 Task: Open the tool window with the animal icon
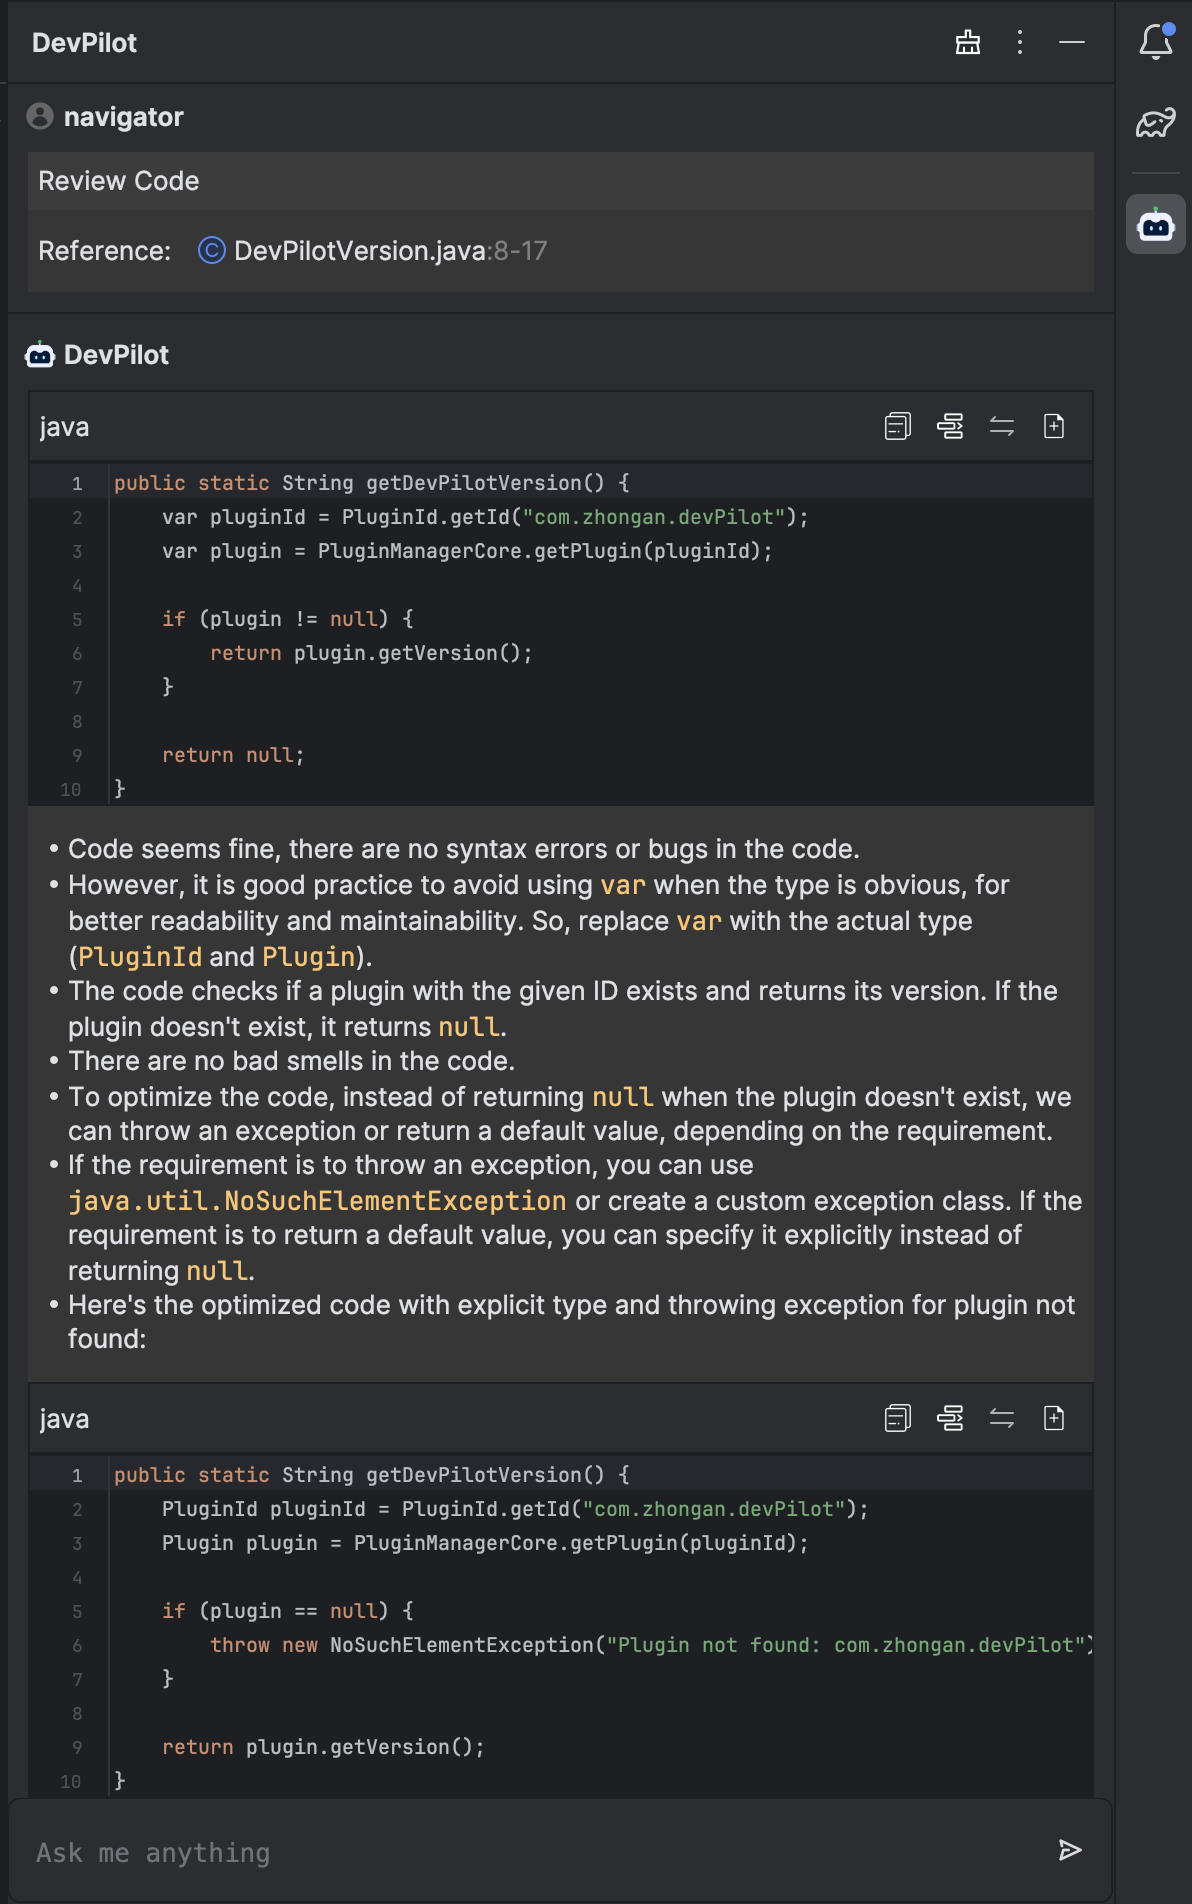pos(1156,123)
